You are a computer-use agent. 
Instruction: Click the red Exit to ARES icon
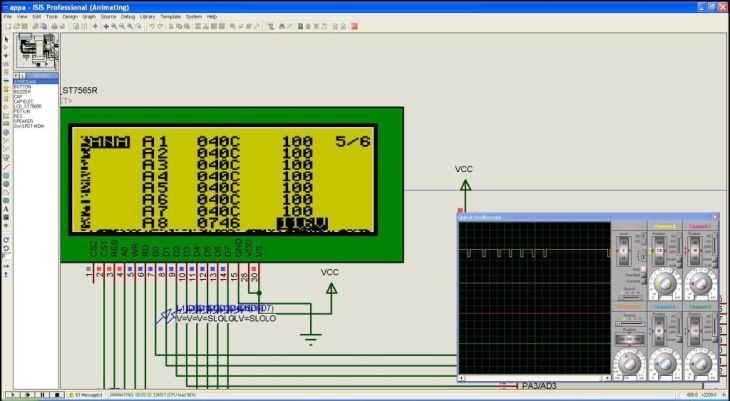click(354, 27)
